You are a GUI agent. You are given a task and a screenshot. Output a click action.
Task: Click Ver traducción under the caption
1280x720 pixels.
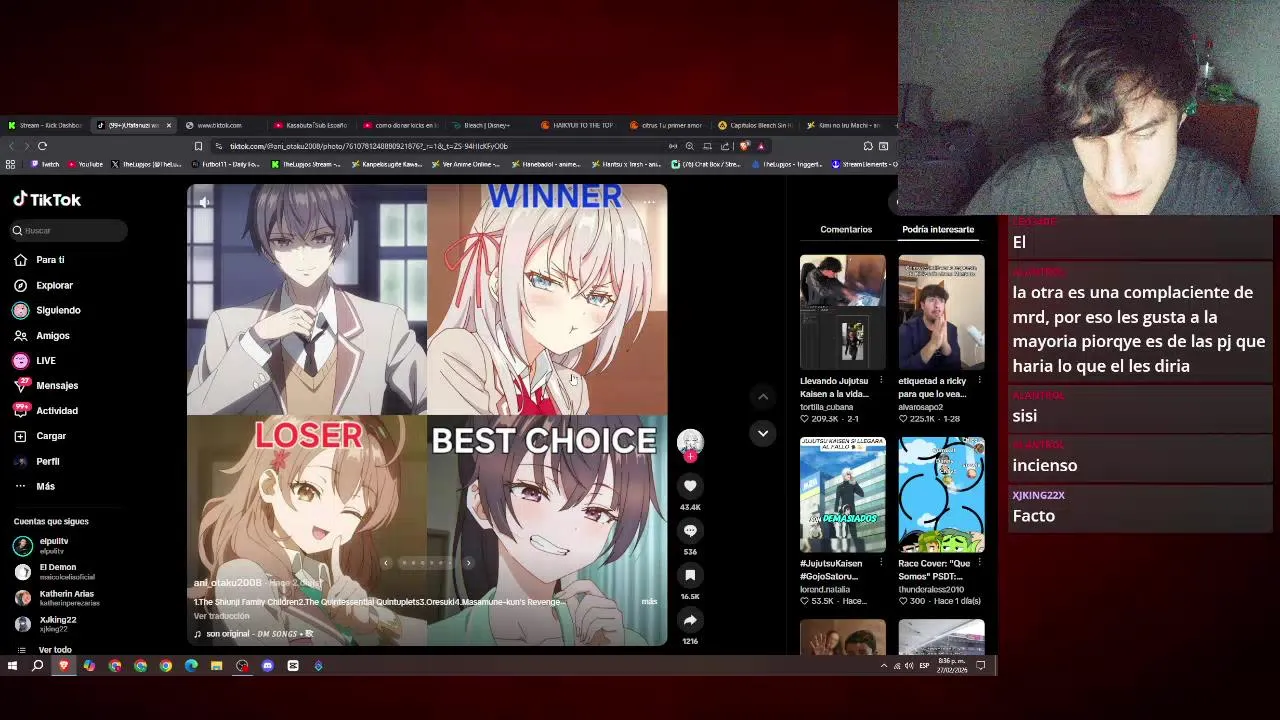tap(221, 616)
